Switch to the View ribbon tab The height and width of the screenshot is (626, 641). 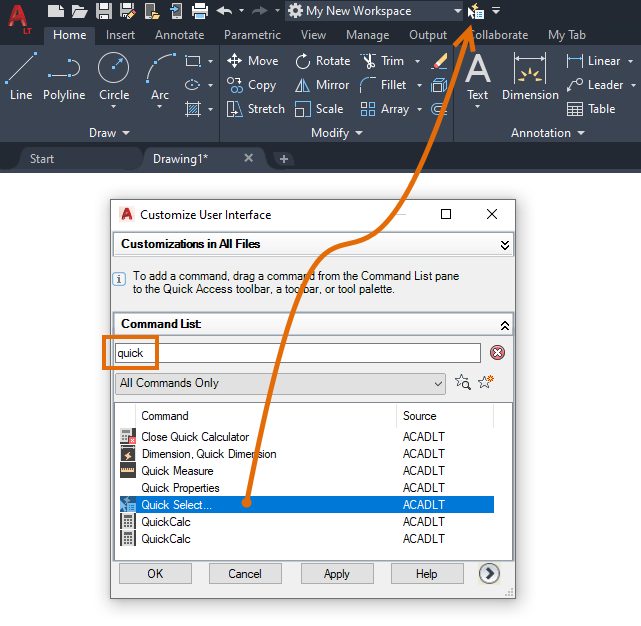click(x=314, y=35)
